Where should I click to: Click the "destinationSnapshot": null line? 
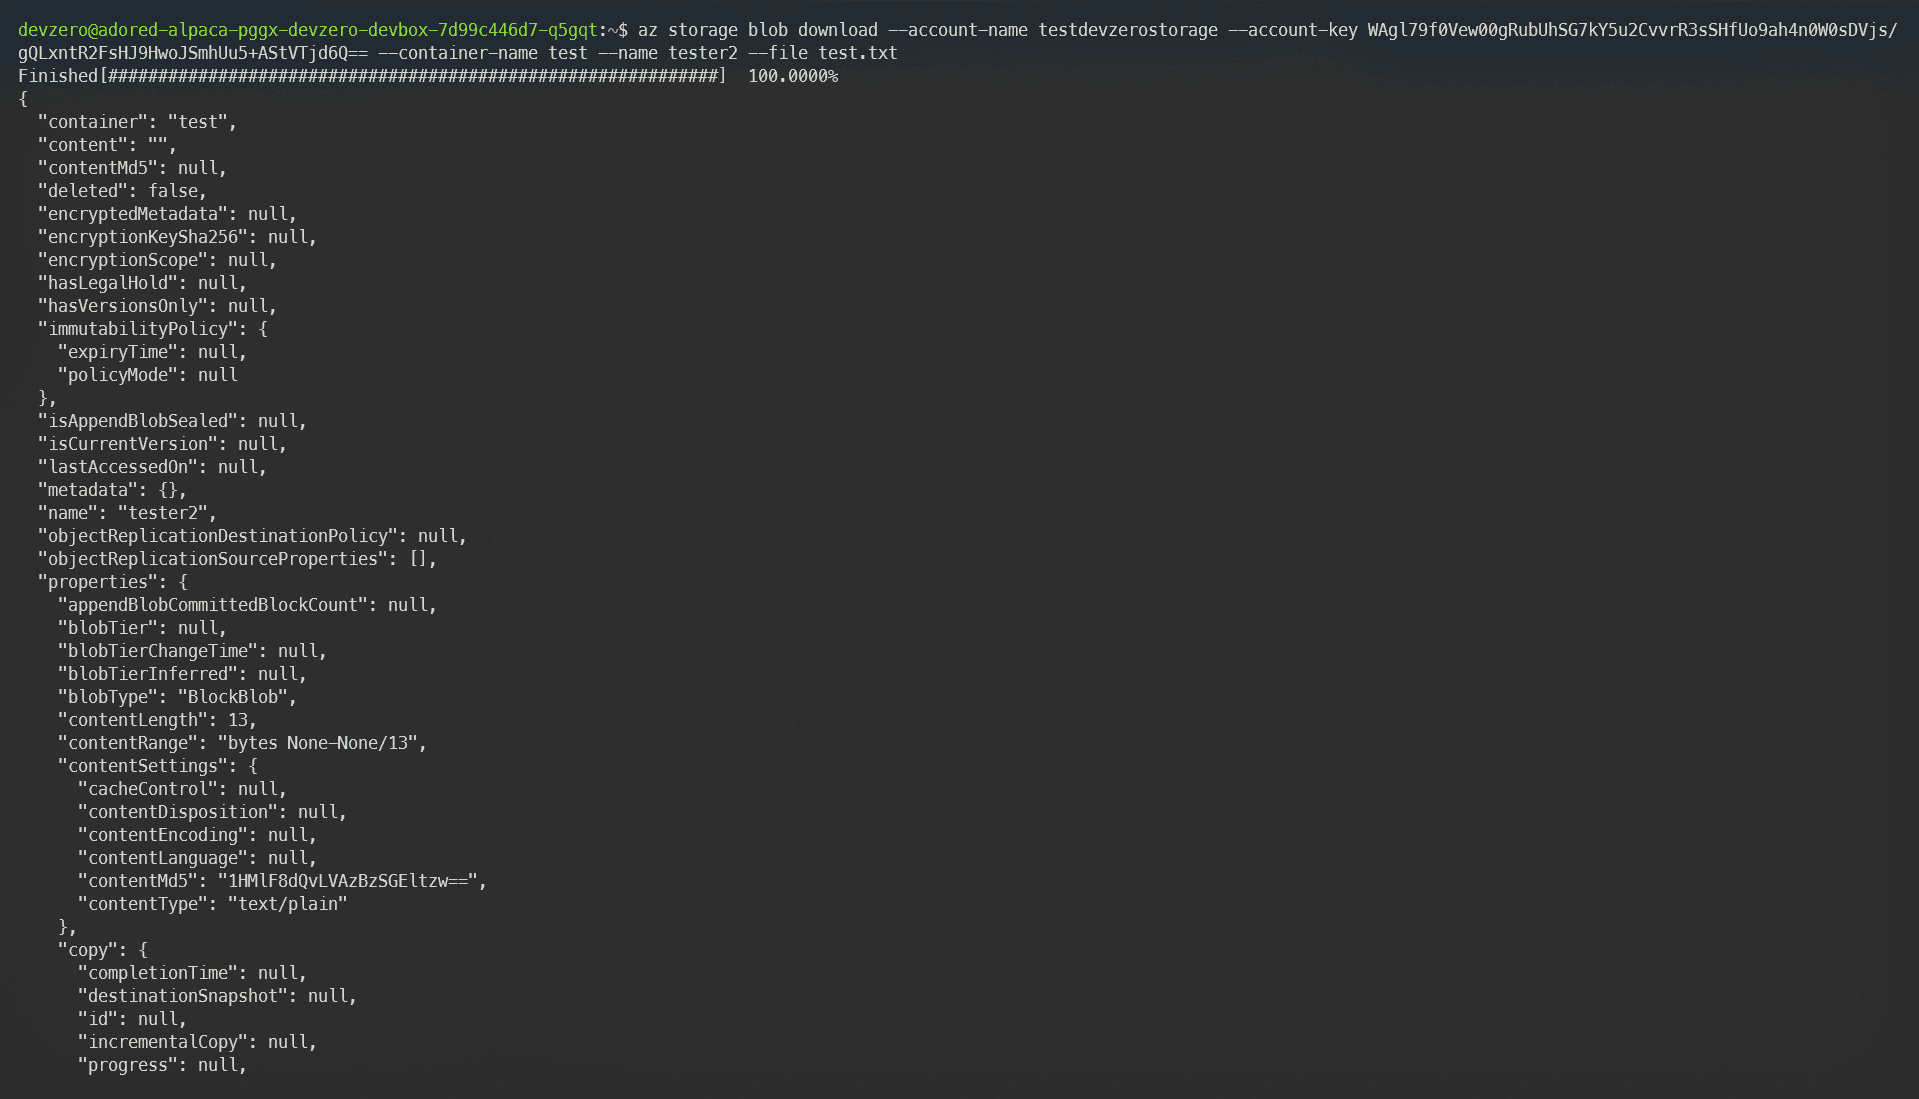coord(217,996)
